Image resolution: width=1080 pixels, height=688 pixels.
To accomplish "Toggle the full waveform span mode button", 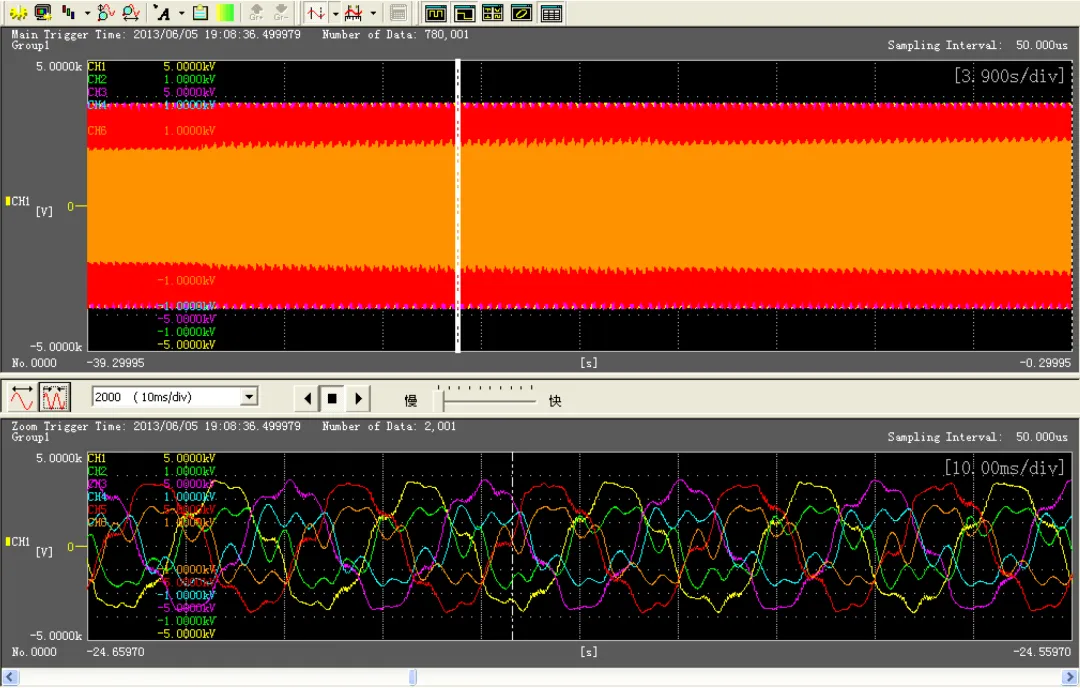I will click(22, 398).
